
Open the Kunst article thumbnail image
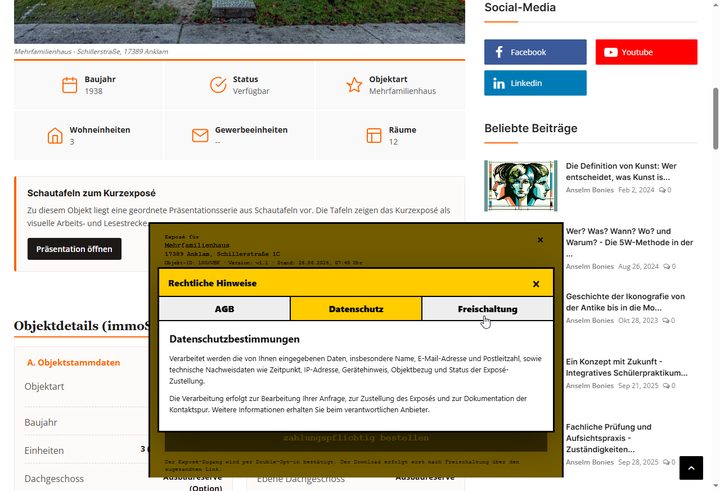(x=521, y=186)
